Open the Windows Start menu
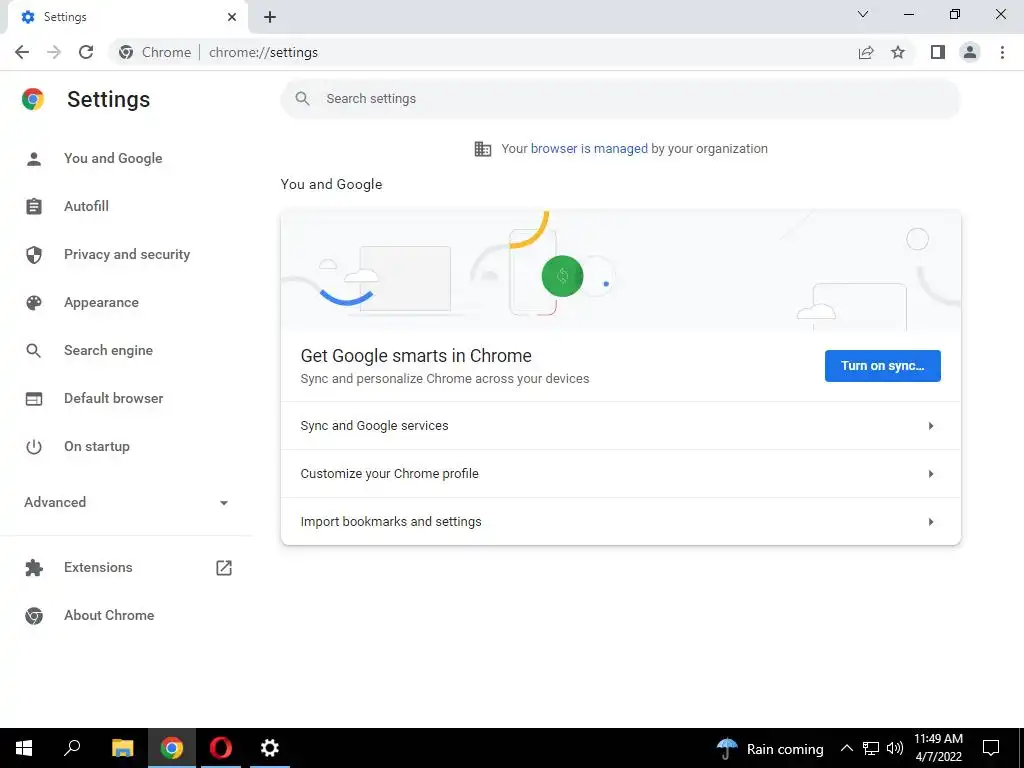The width and height of the screenshot is (1024, 768). click(24, 748)
